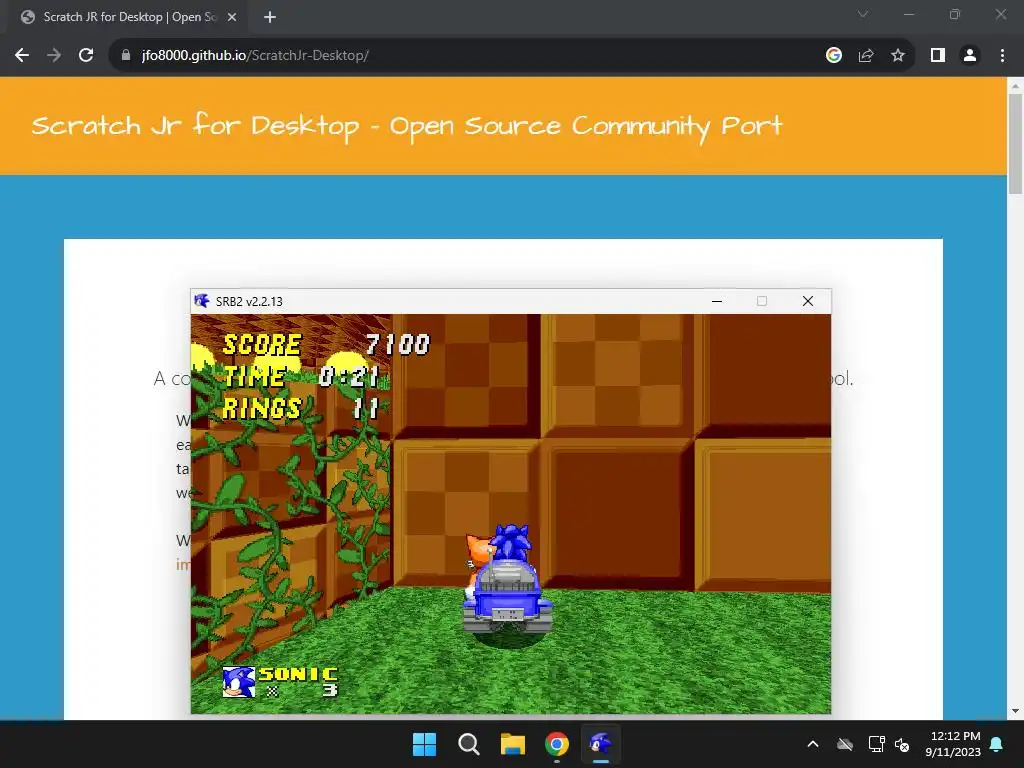Open Windows taskbar search
Image resolution: width=1024 pixels, height=768 pixels.
tap(468, 744)
